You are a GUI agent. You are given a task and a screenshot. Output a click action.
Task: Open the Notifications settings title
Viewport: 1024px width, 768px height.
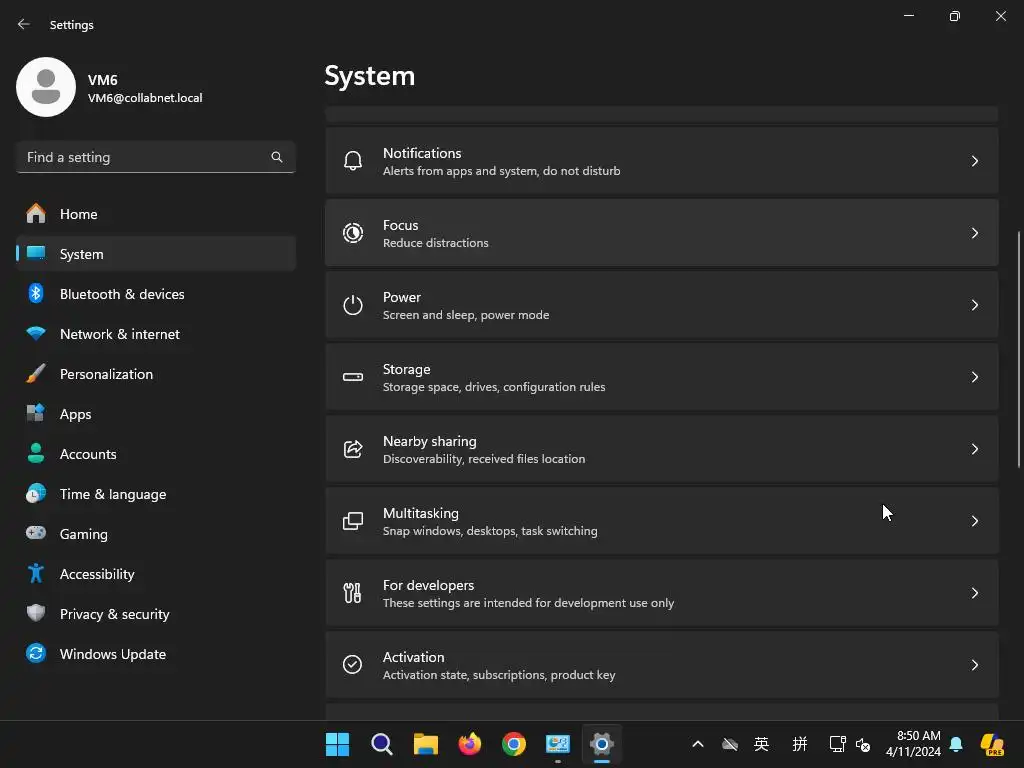pos(422,153)
